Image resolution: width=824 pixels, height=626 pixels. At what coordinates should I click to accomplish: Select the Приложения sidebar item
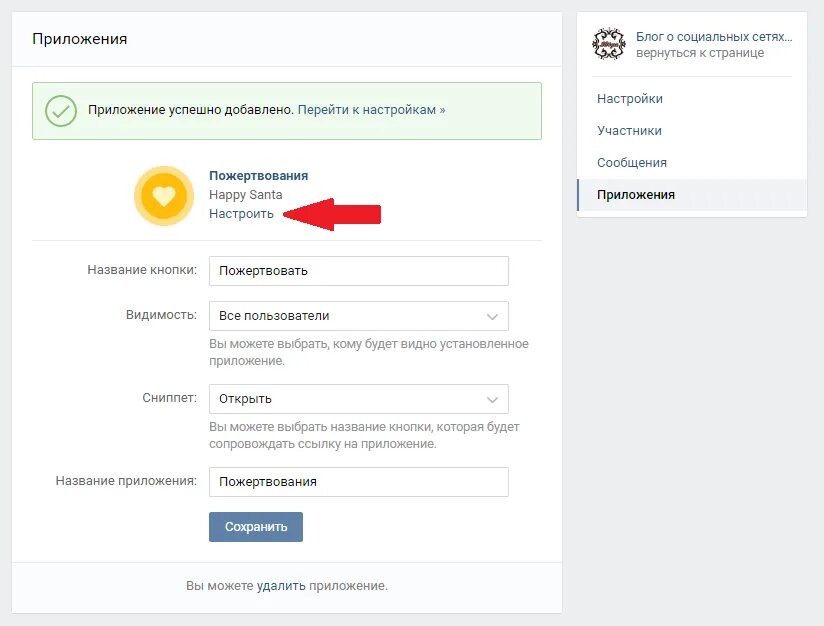pyautogui.click(x=636, y=195)
